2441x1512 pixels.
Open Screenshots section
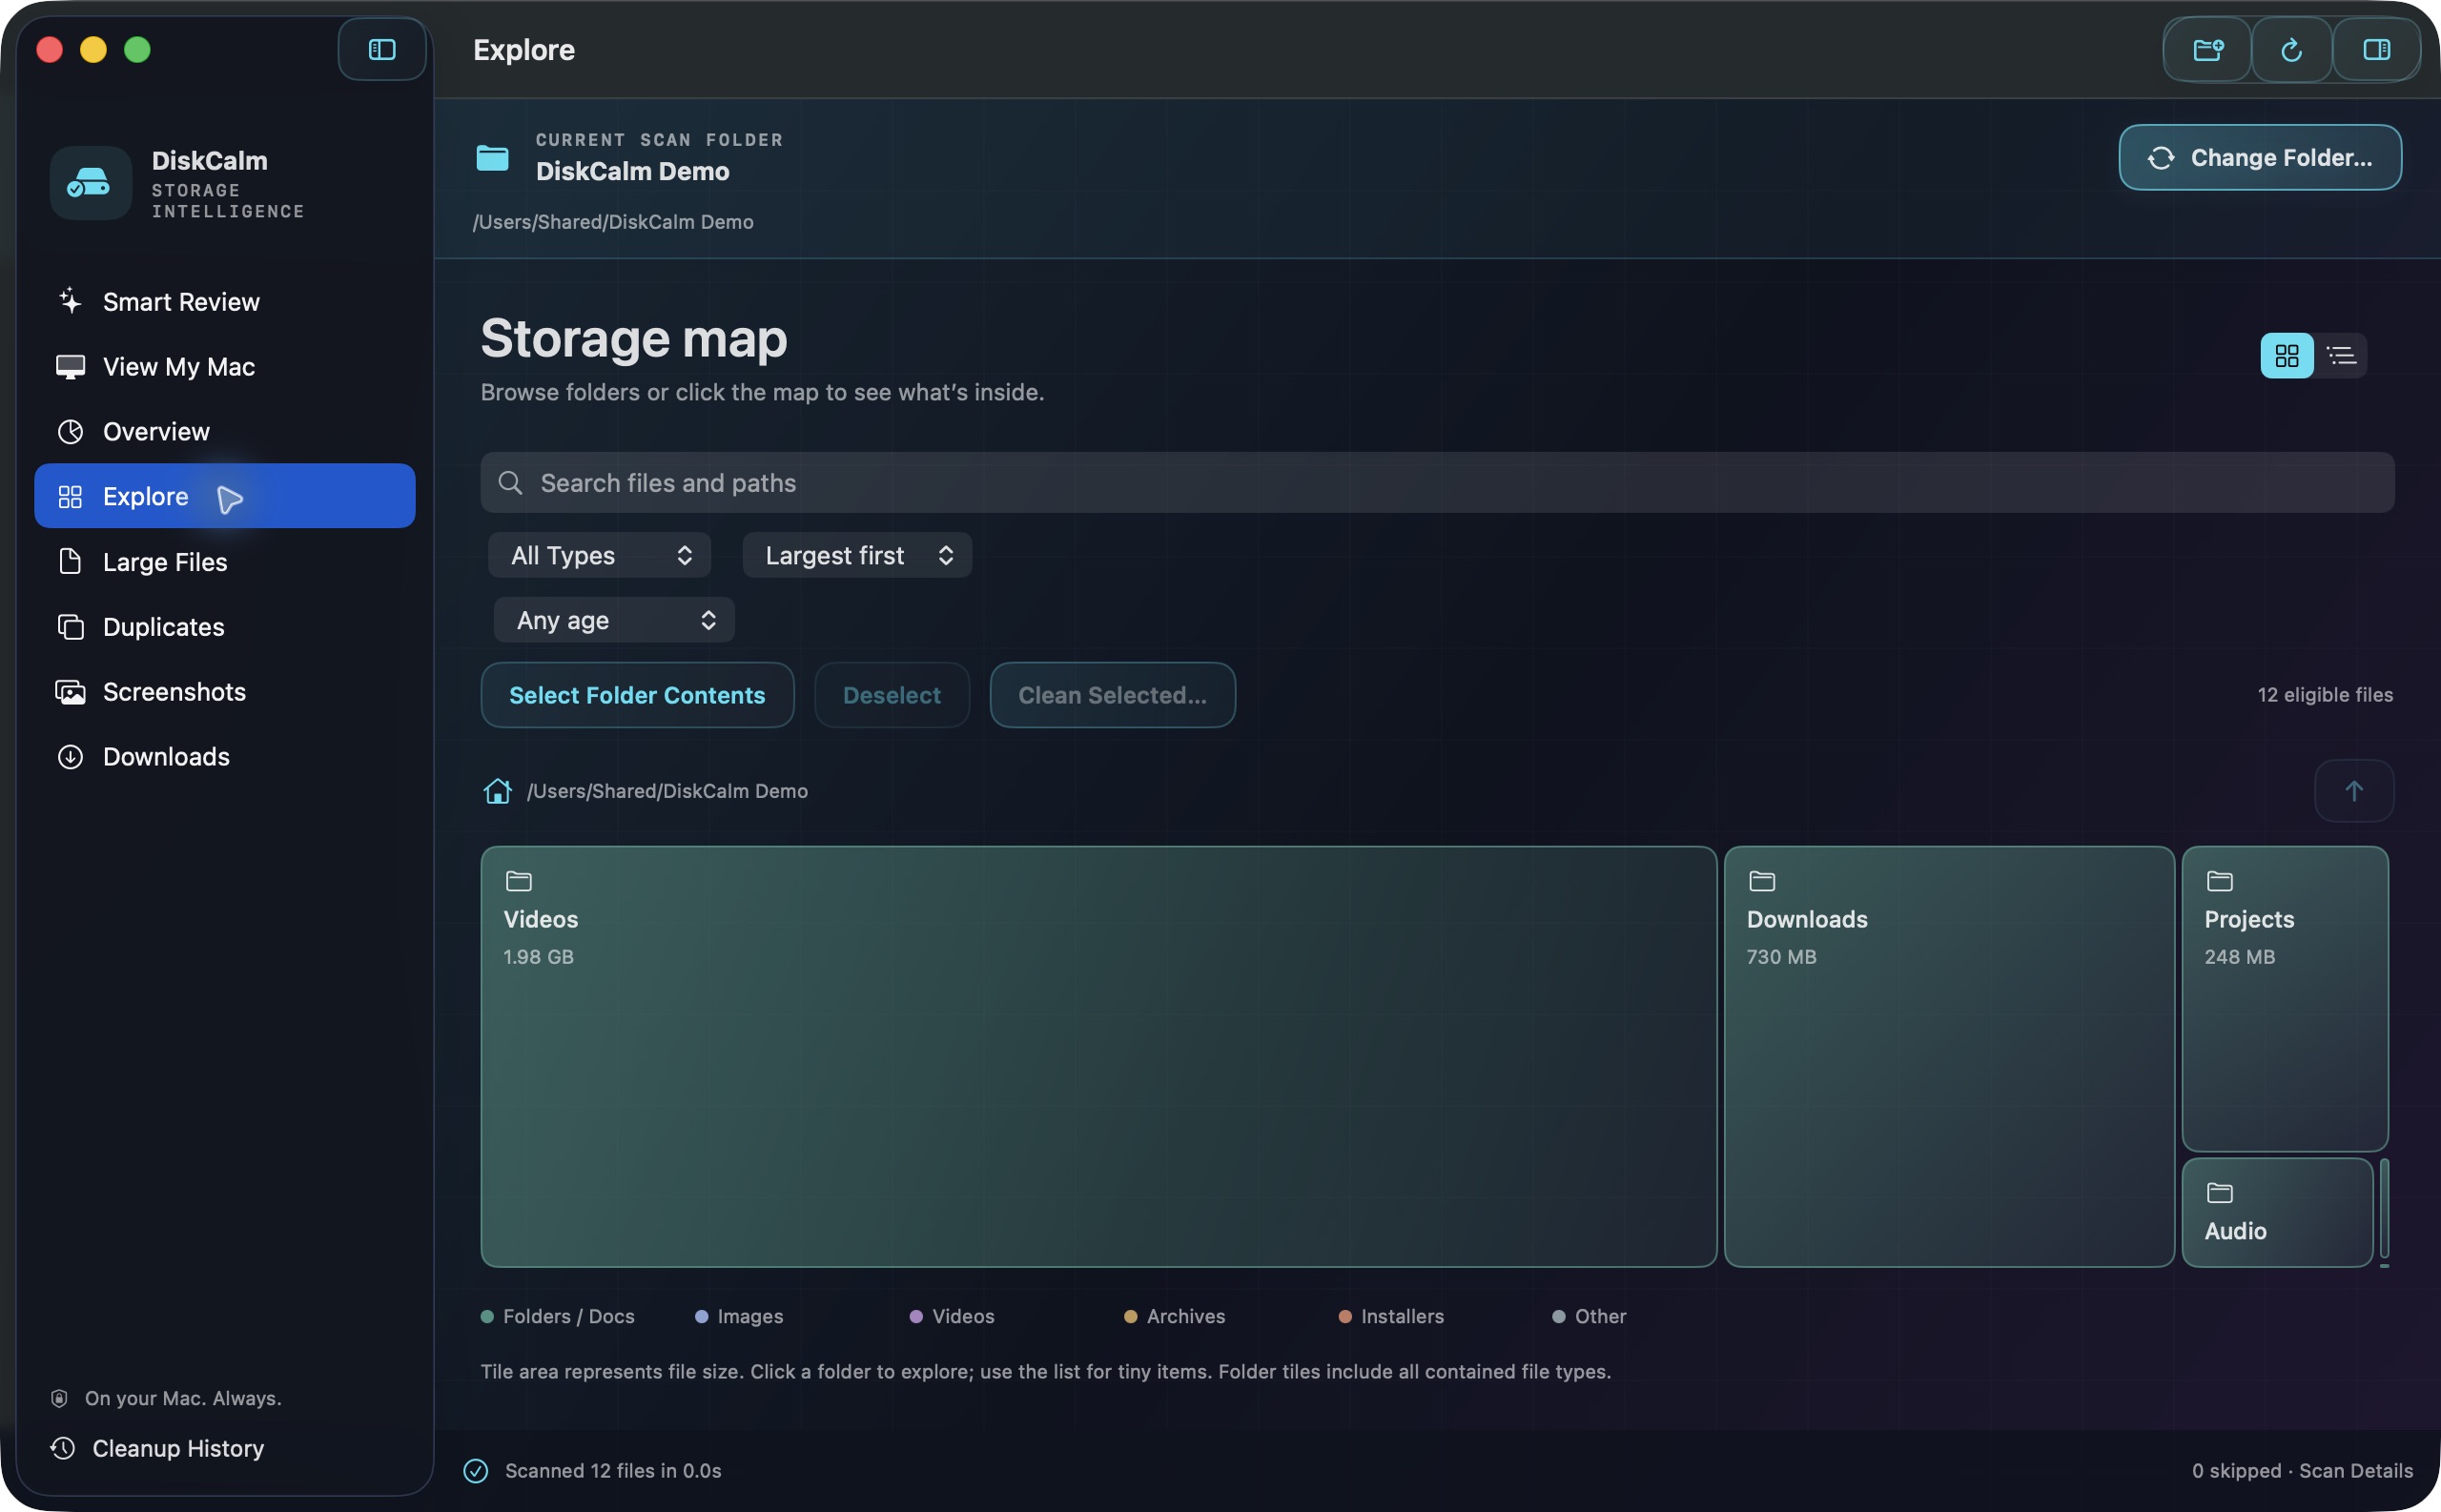(x=225, y=692)
